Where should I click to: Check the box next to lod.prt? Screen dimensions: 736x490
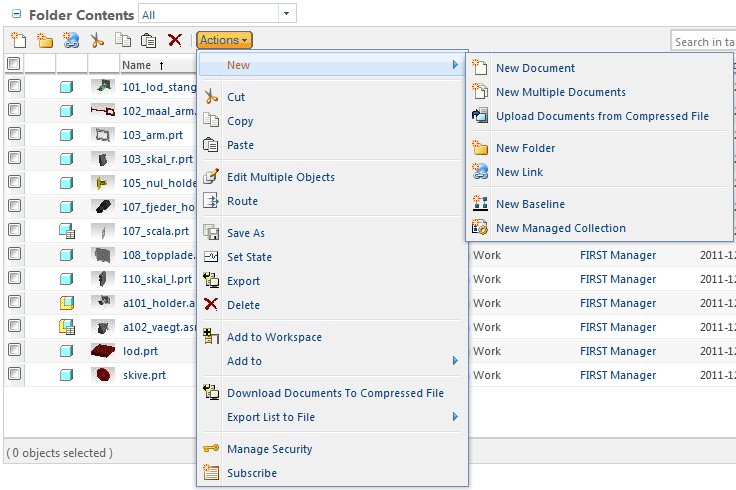[15, 349]
